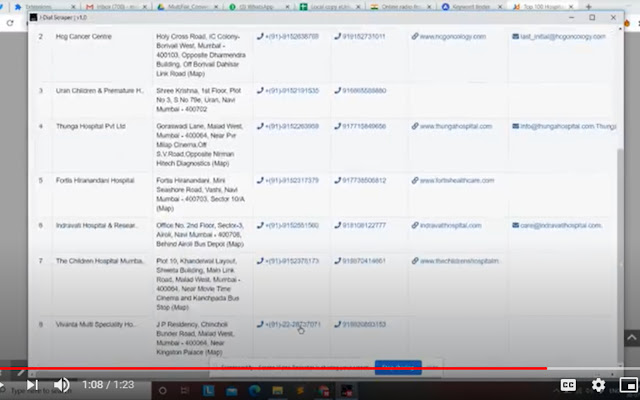
Task: Open File Explorer from the taskbar
Action: click(x=278, y=391)
